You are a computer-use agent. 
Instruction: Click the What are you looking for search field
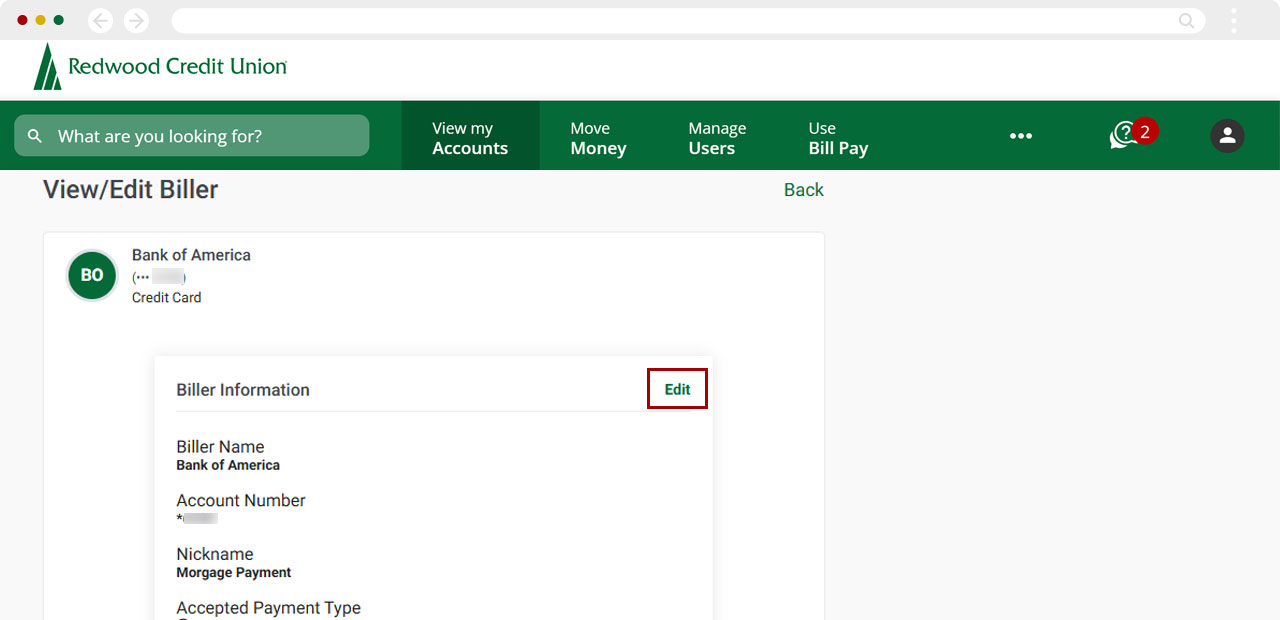pos(190,135)
